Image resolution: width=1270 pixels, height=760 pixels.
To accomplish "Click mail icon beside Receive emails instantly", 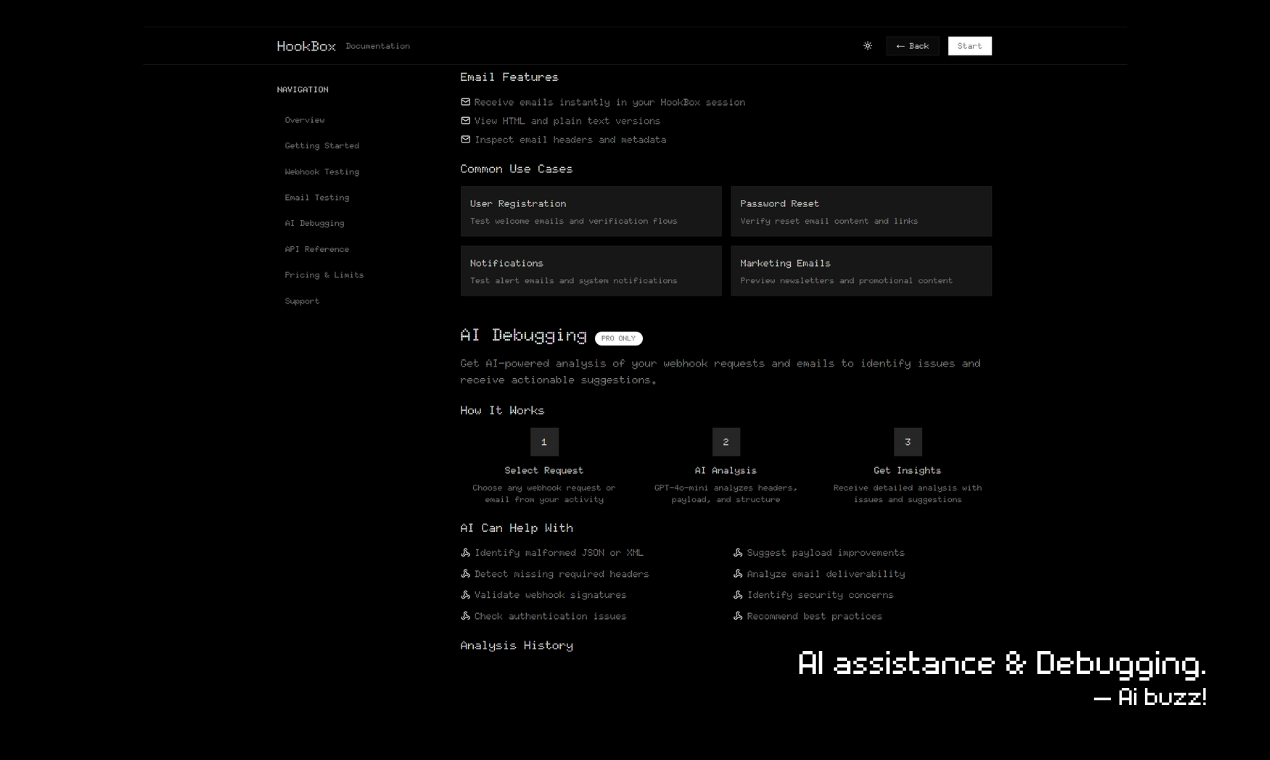I will pyautogui.click(x=465, y=102).
